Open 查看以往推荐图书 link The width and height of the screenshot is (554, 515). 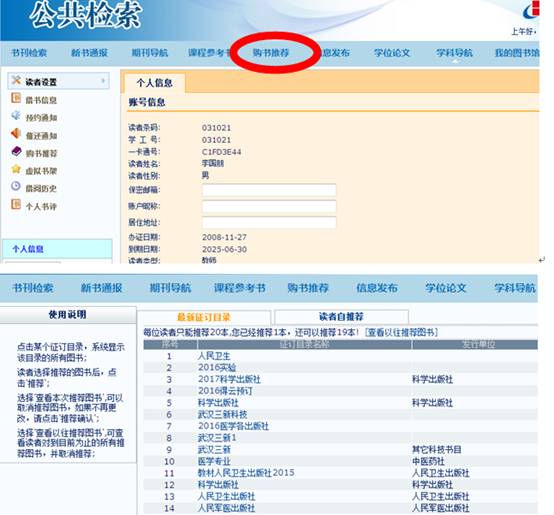(x=401, y=332)
